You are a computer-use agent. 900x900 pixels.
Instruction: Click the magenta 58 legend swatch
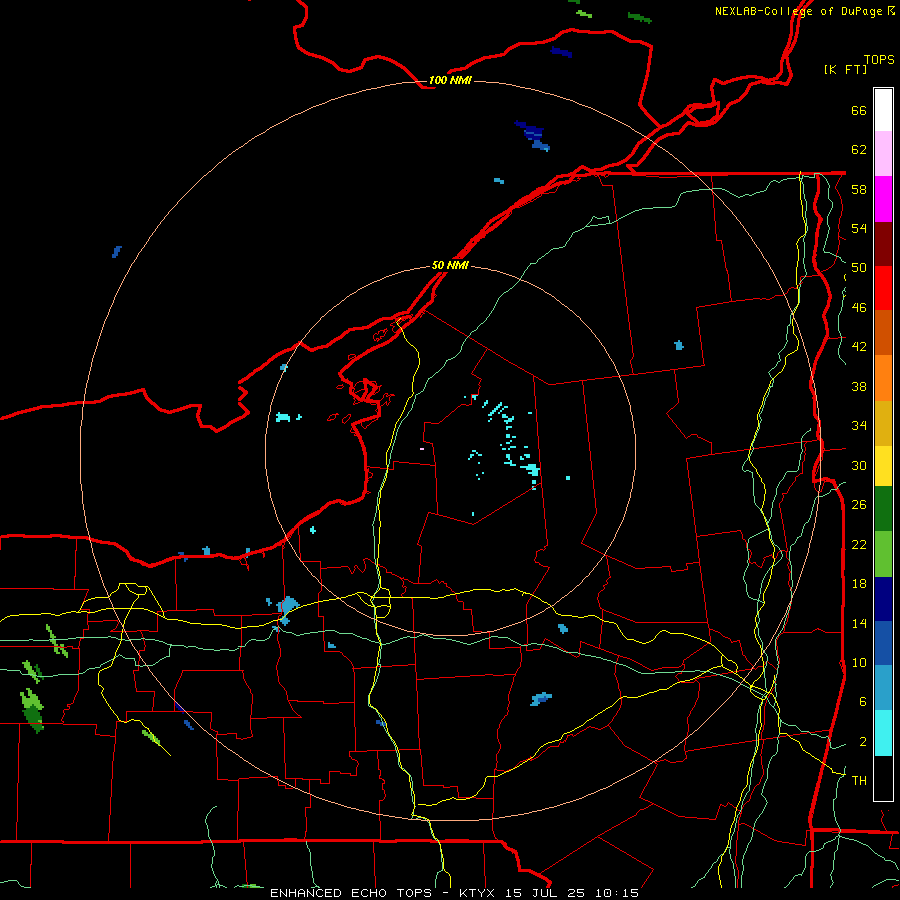tap(883, 199)
